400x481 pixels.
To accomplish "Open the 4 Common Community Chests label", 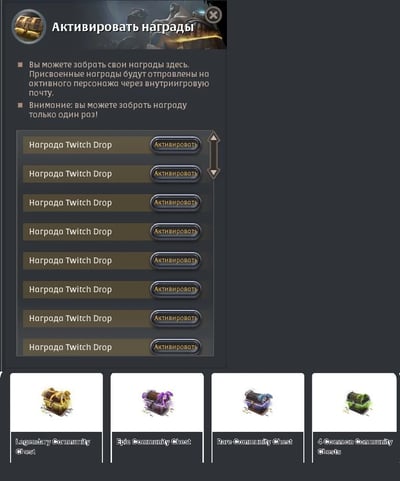I will [x=355, y=447].
